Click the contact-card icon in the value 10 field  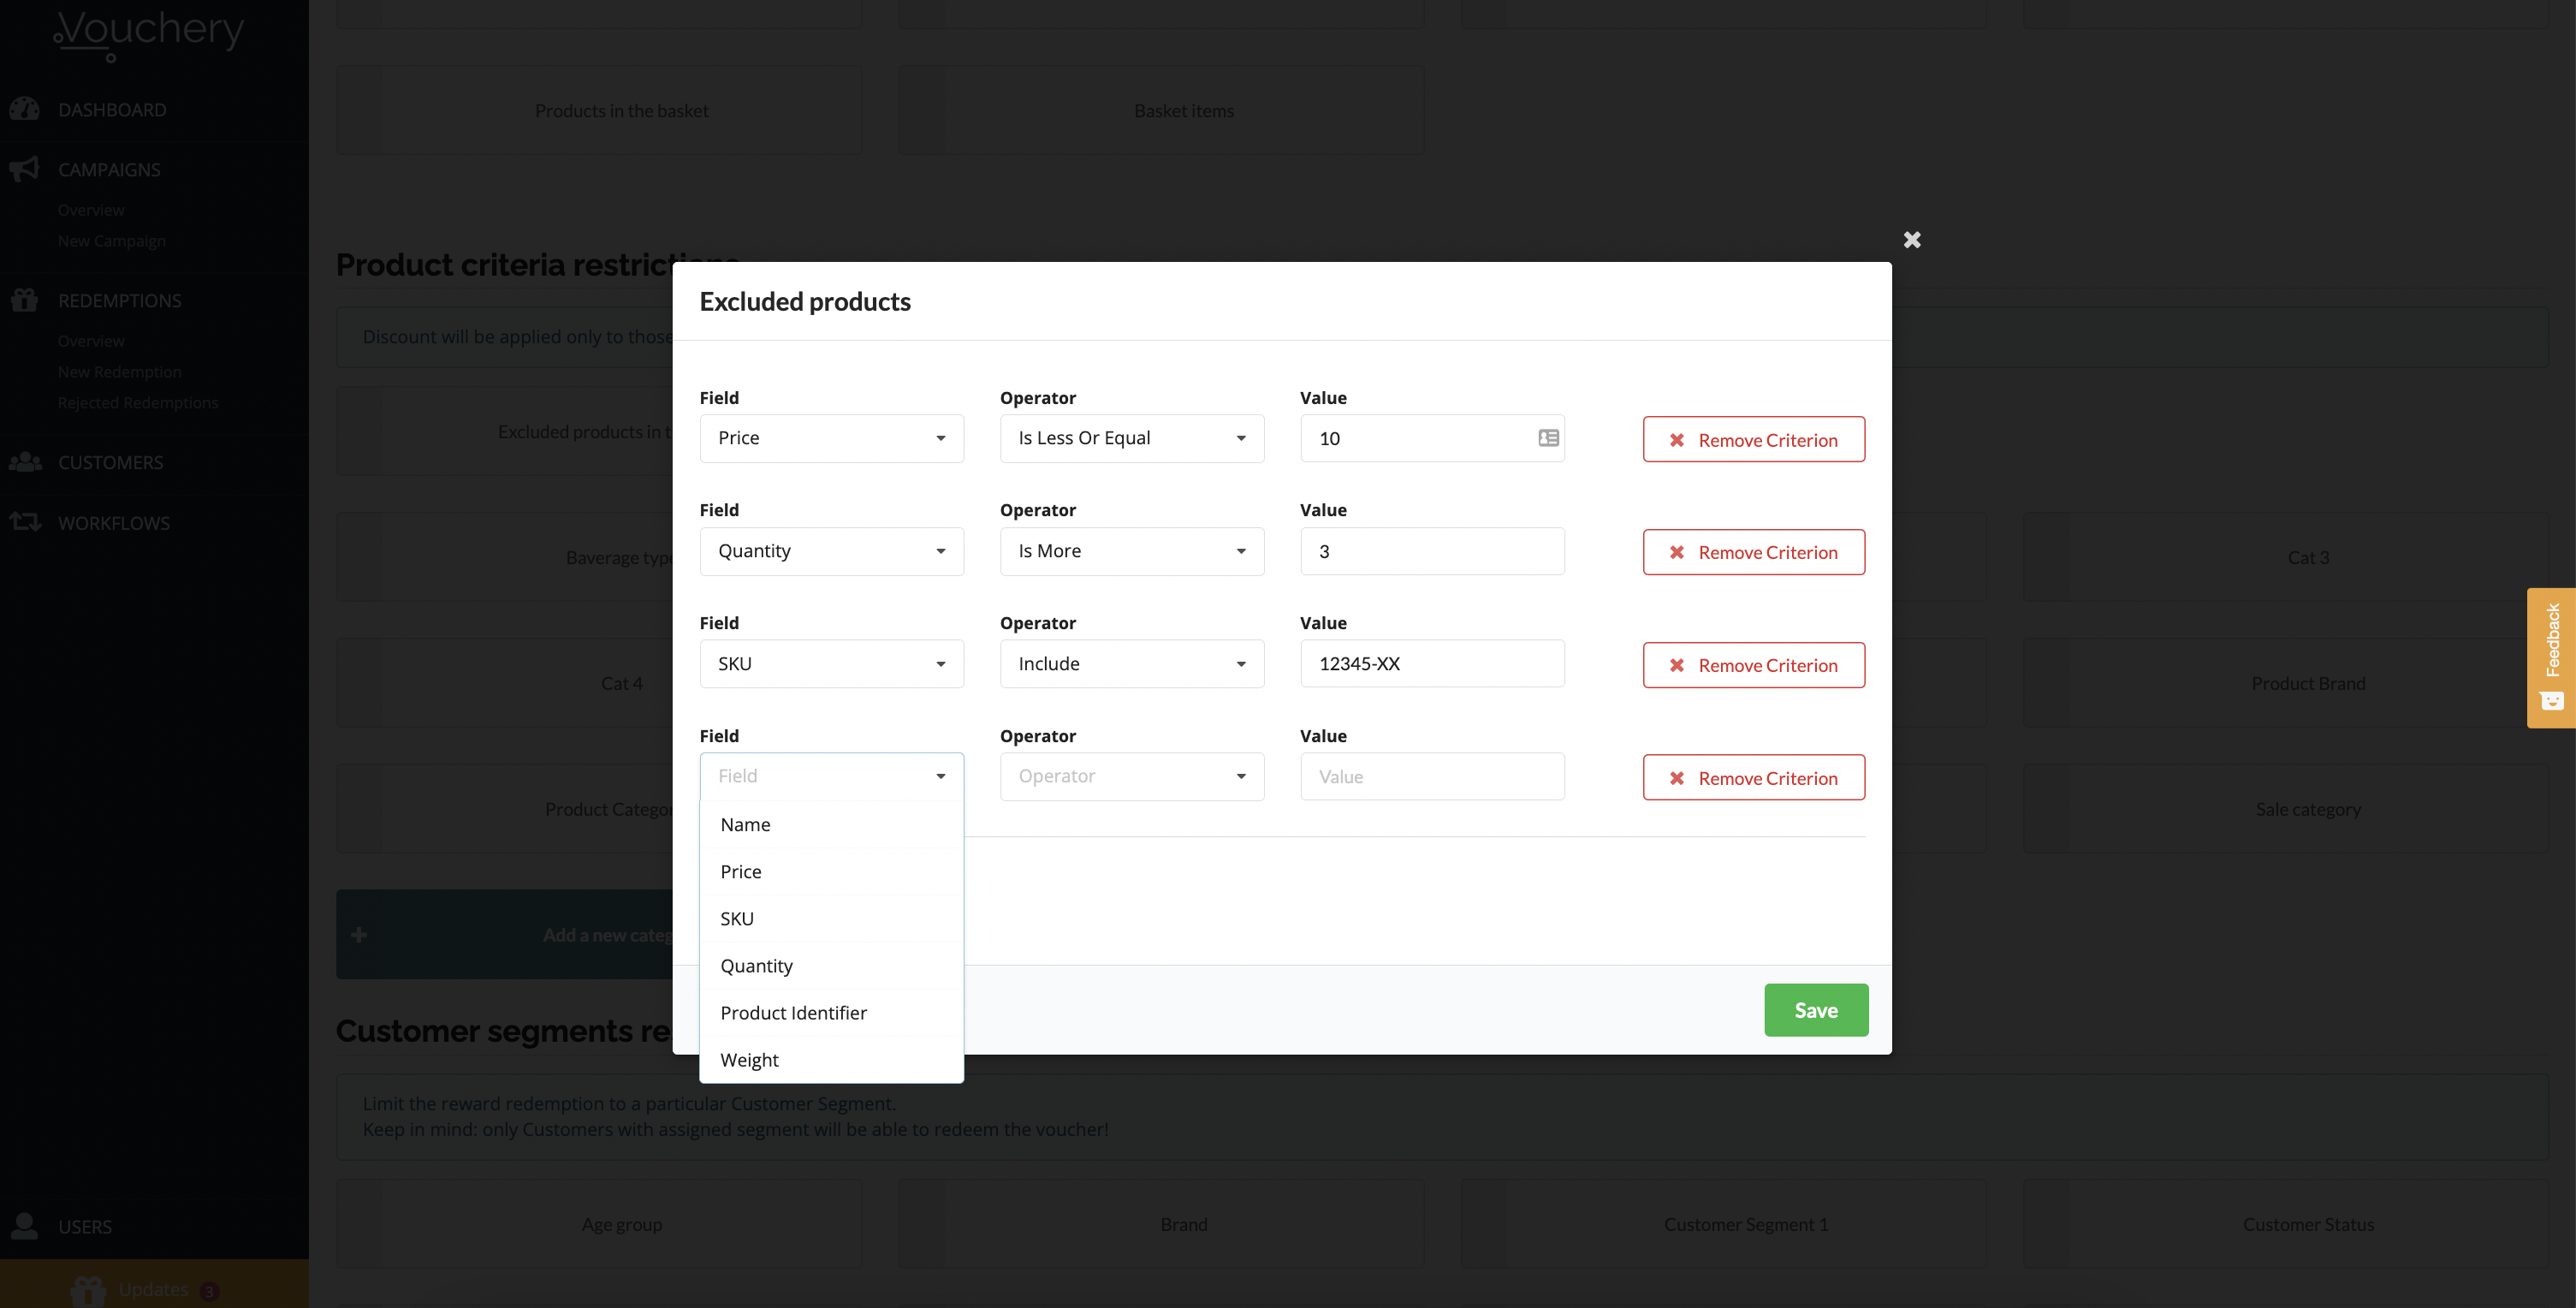point(1548,438)
